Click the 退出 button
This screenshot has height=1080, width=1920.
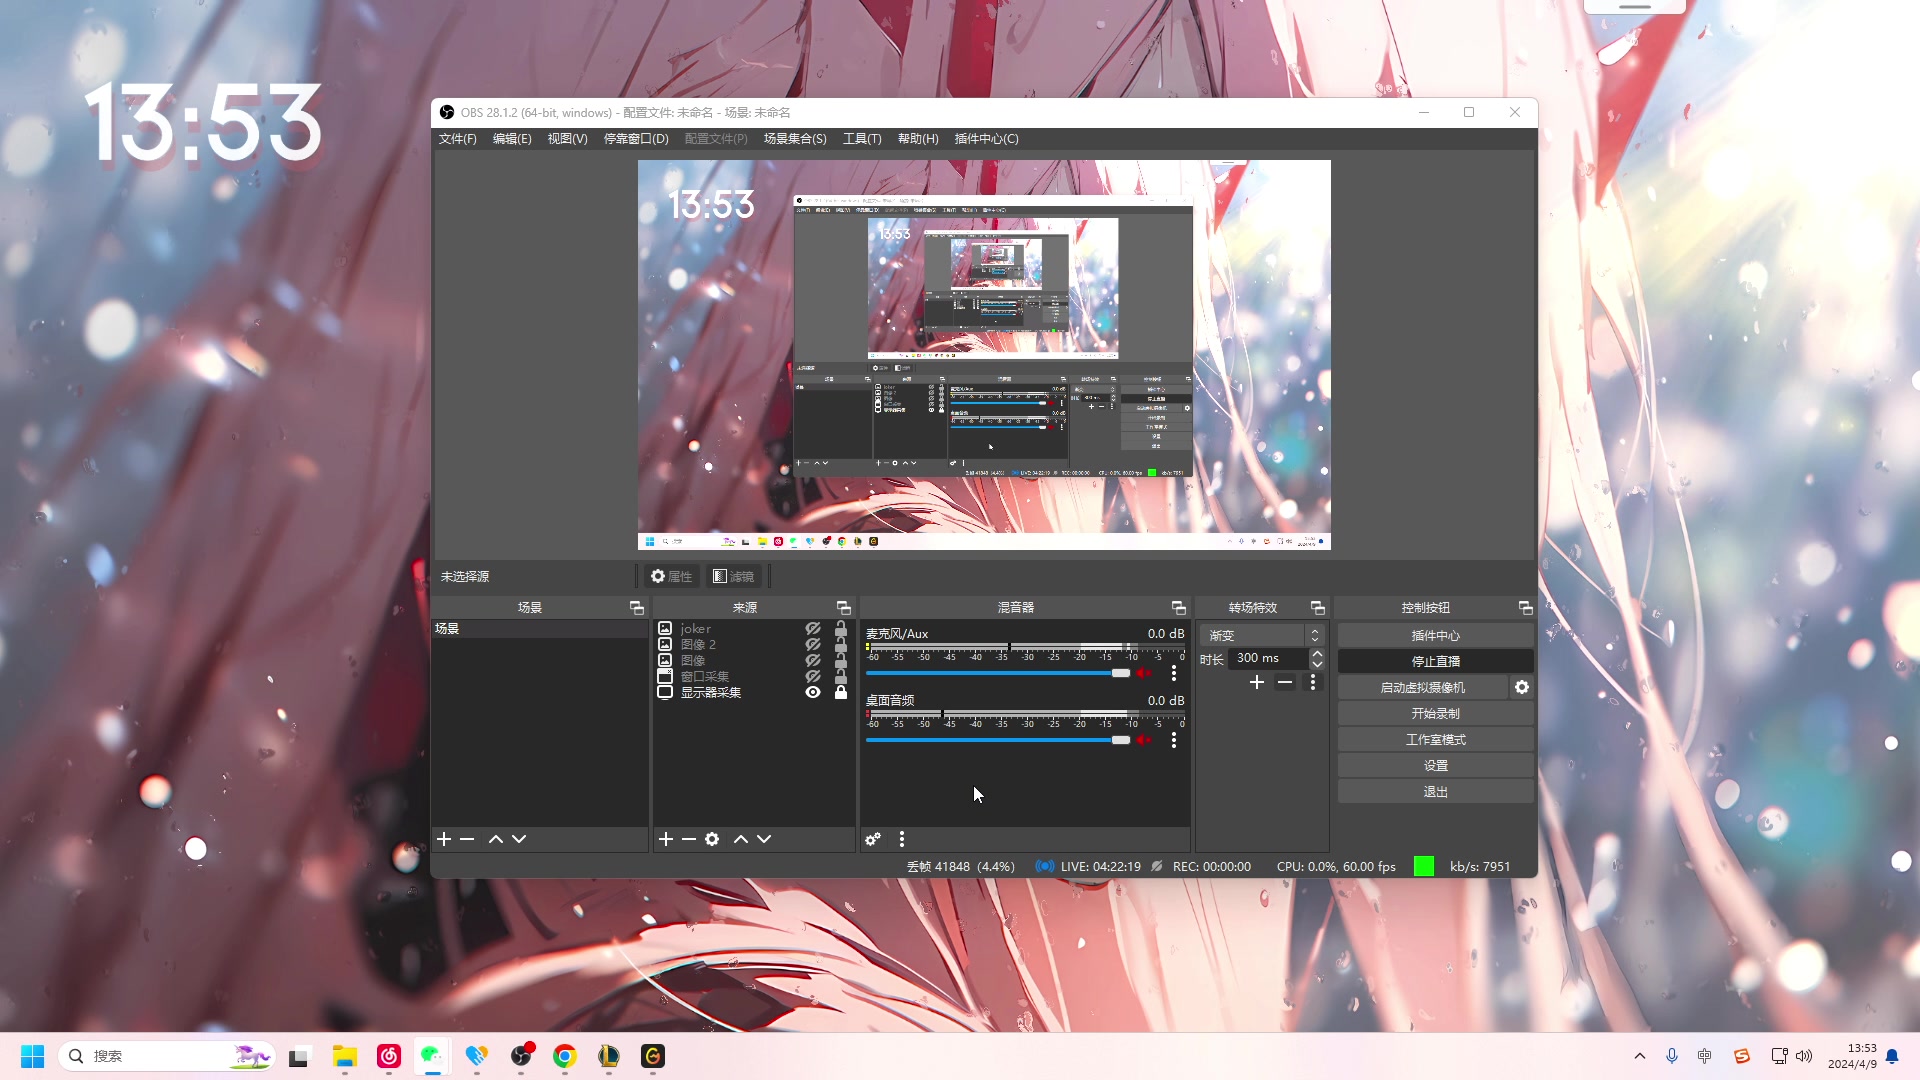1435,791
